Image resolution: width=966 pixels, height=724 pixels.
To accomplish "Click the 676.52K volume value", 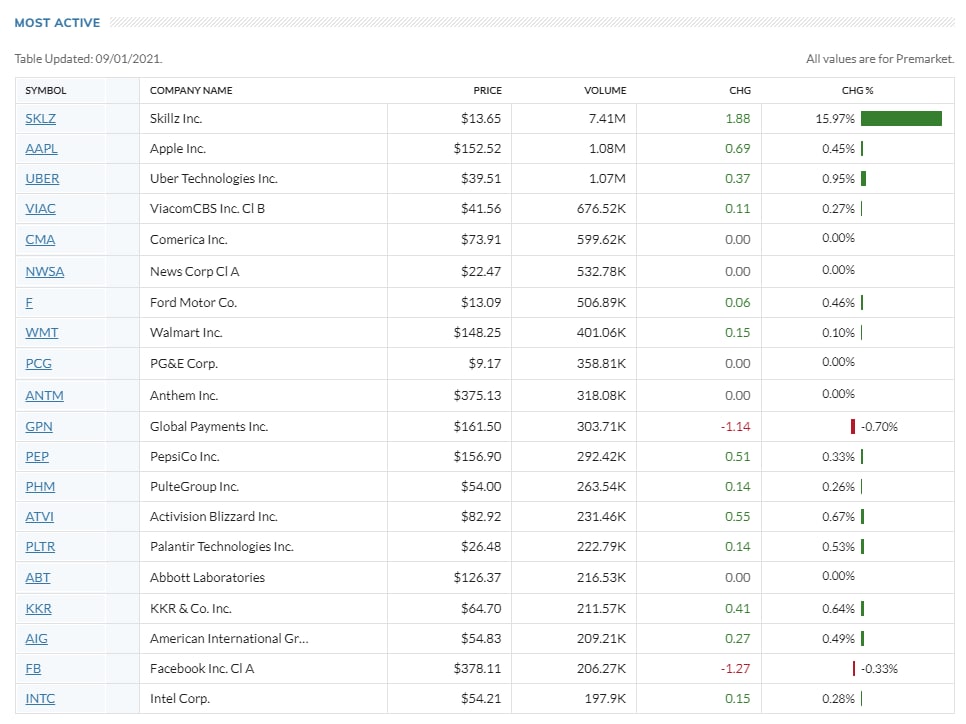I will [601, 209].
